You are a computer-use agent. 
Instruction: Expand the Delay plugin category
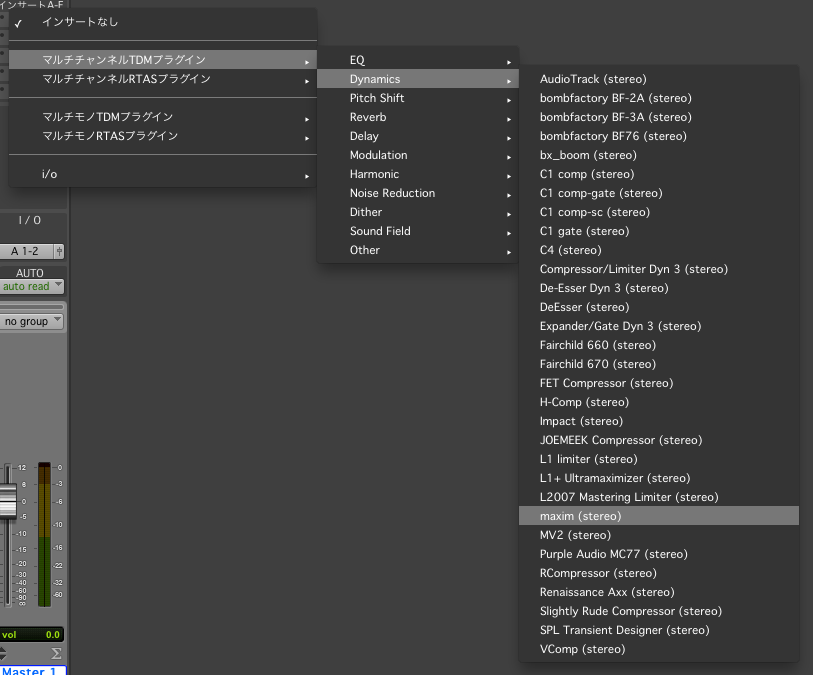418,136
